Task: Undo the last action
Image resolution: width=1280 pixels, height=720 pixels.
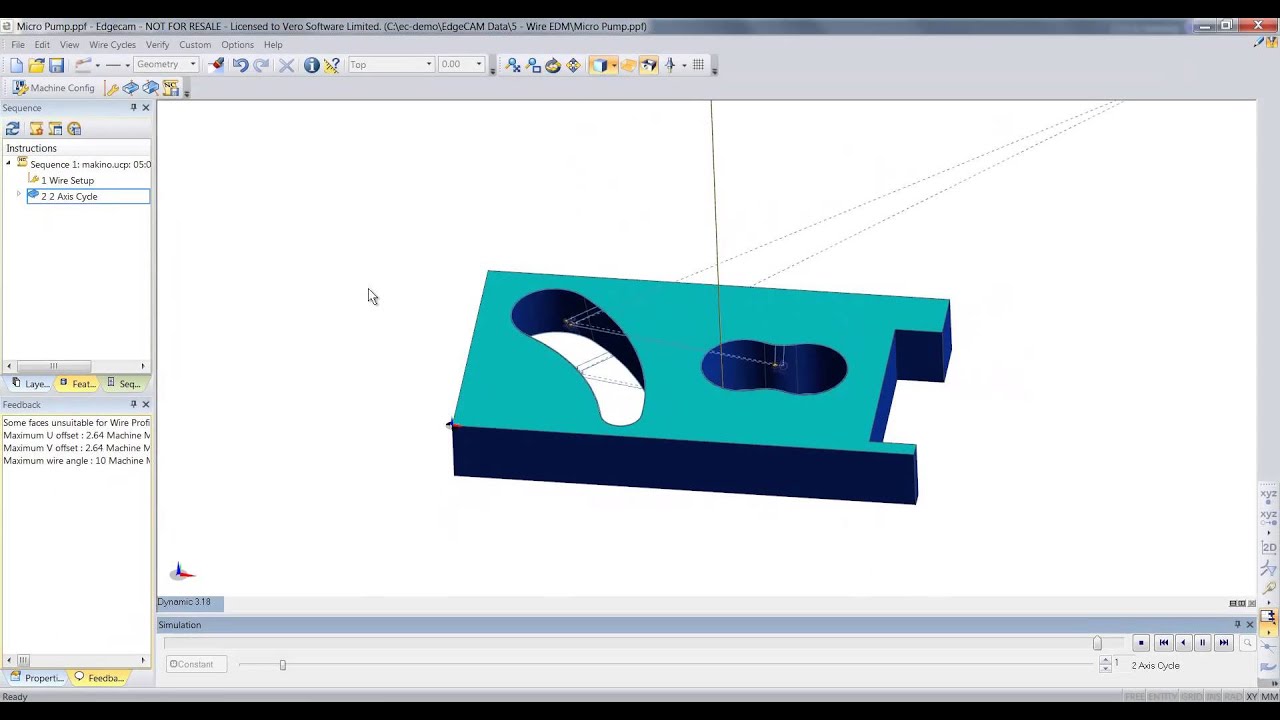Action: (240, 65)
